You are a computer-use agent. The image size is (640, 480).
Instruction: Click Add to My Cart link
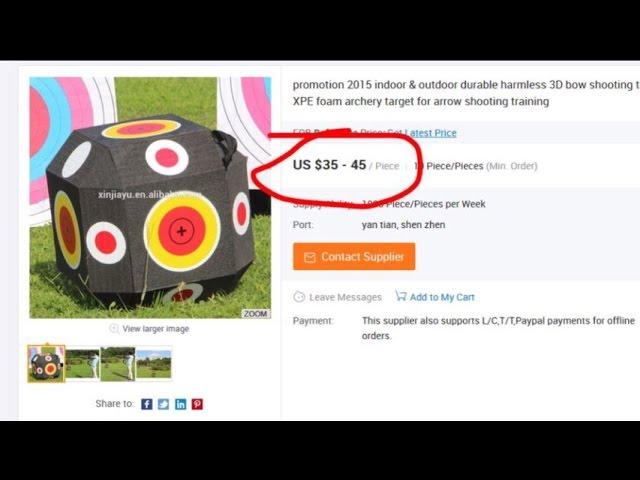[442, 297]
